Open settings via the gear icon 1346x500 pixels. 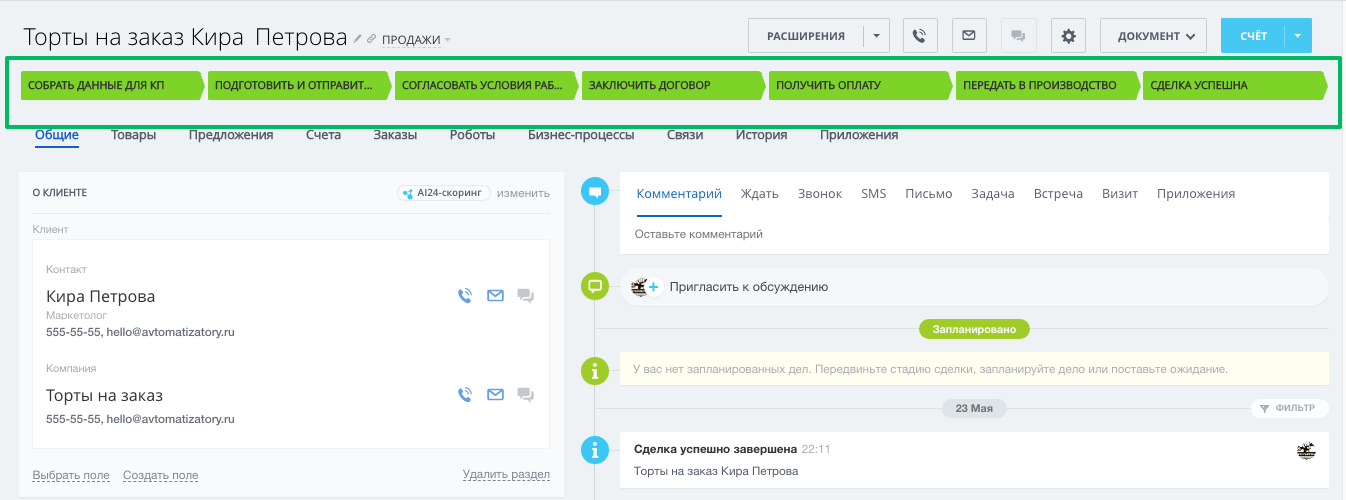(x=1068, y=36)
